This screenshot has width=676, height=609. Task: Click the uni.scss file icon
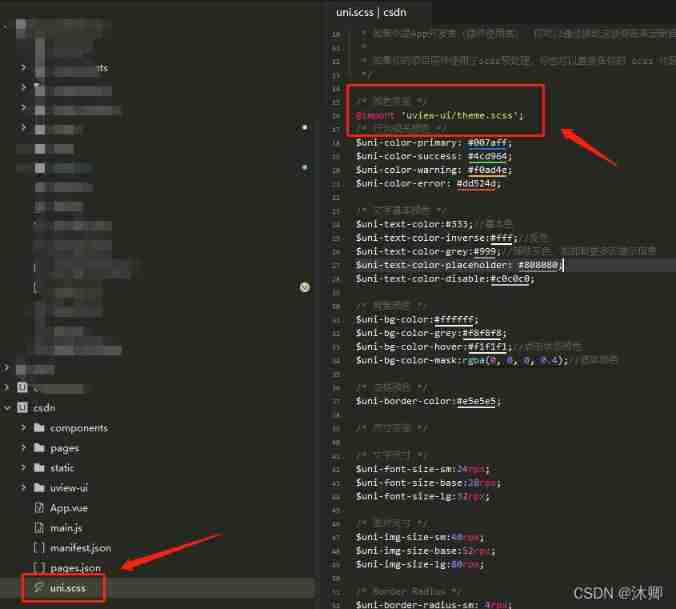(x=39, y=587)
